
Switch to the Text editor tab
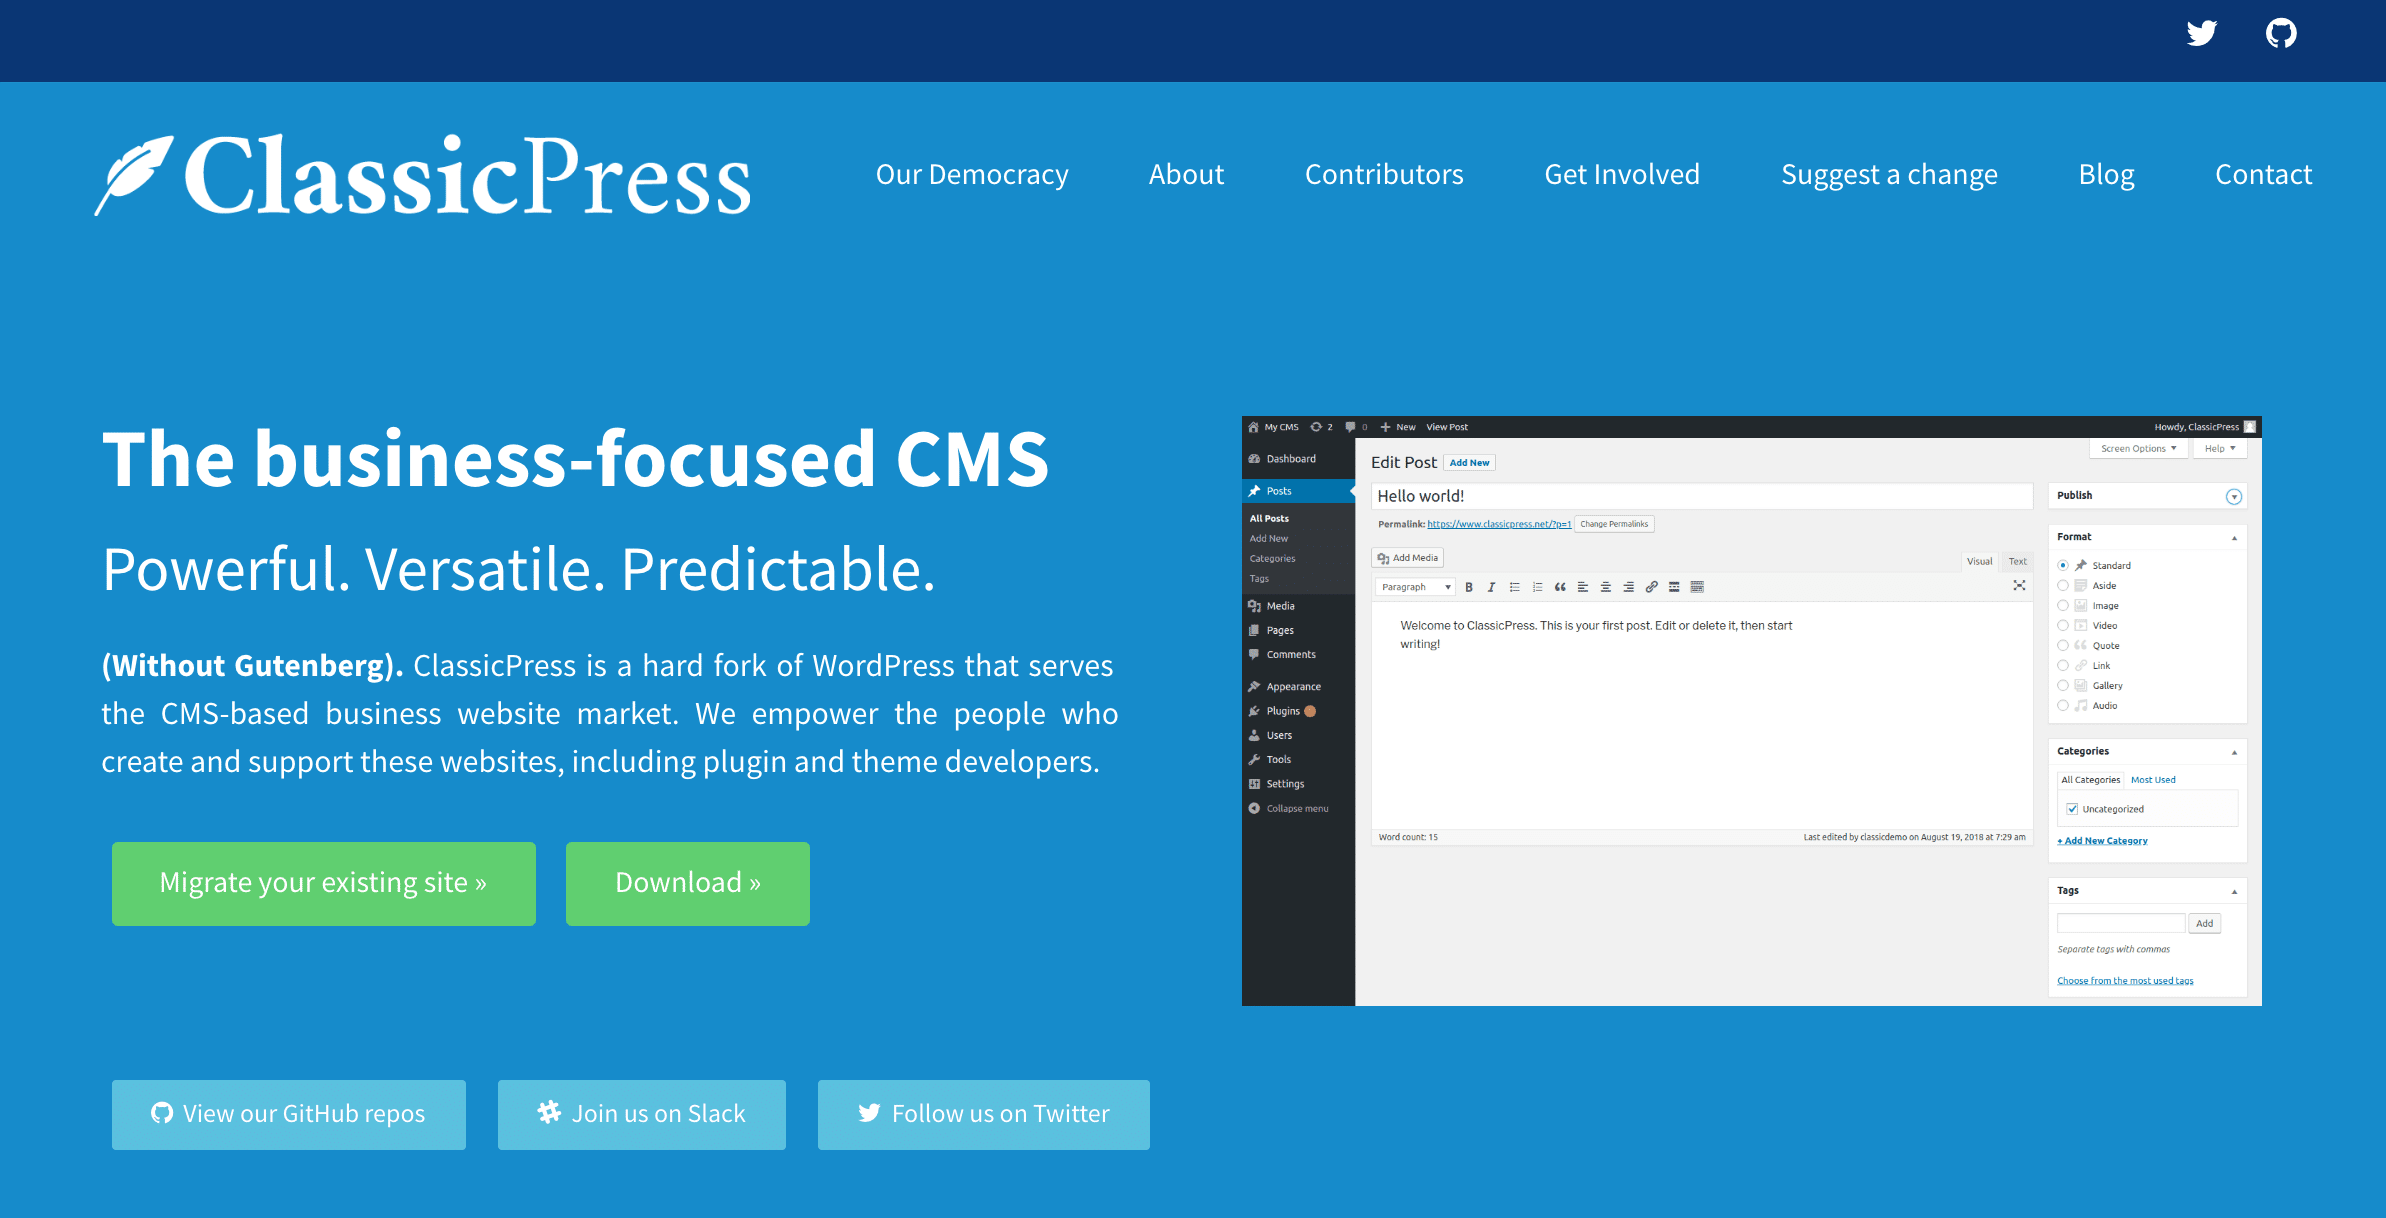coord(2017,561)
